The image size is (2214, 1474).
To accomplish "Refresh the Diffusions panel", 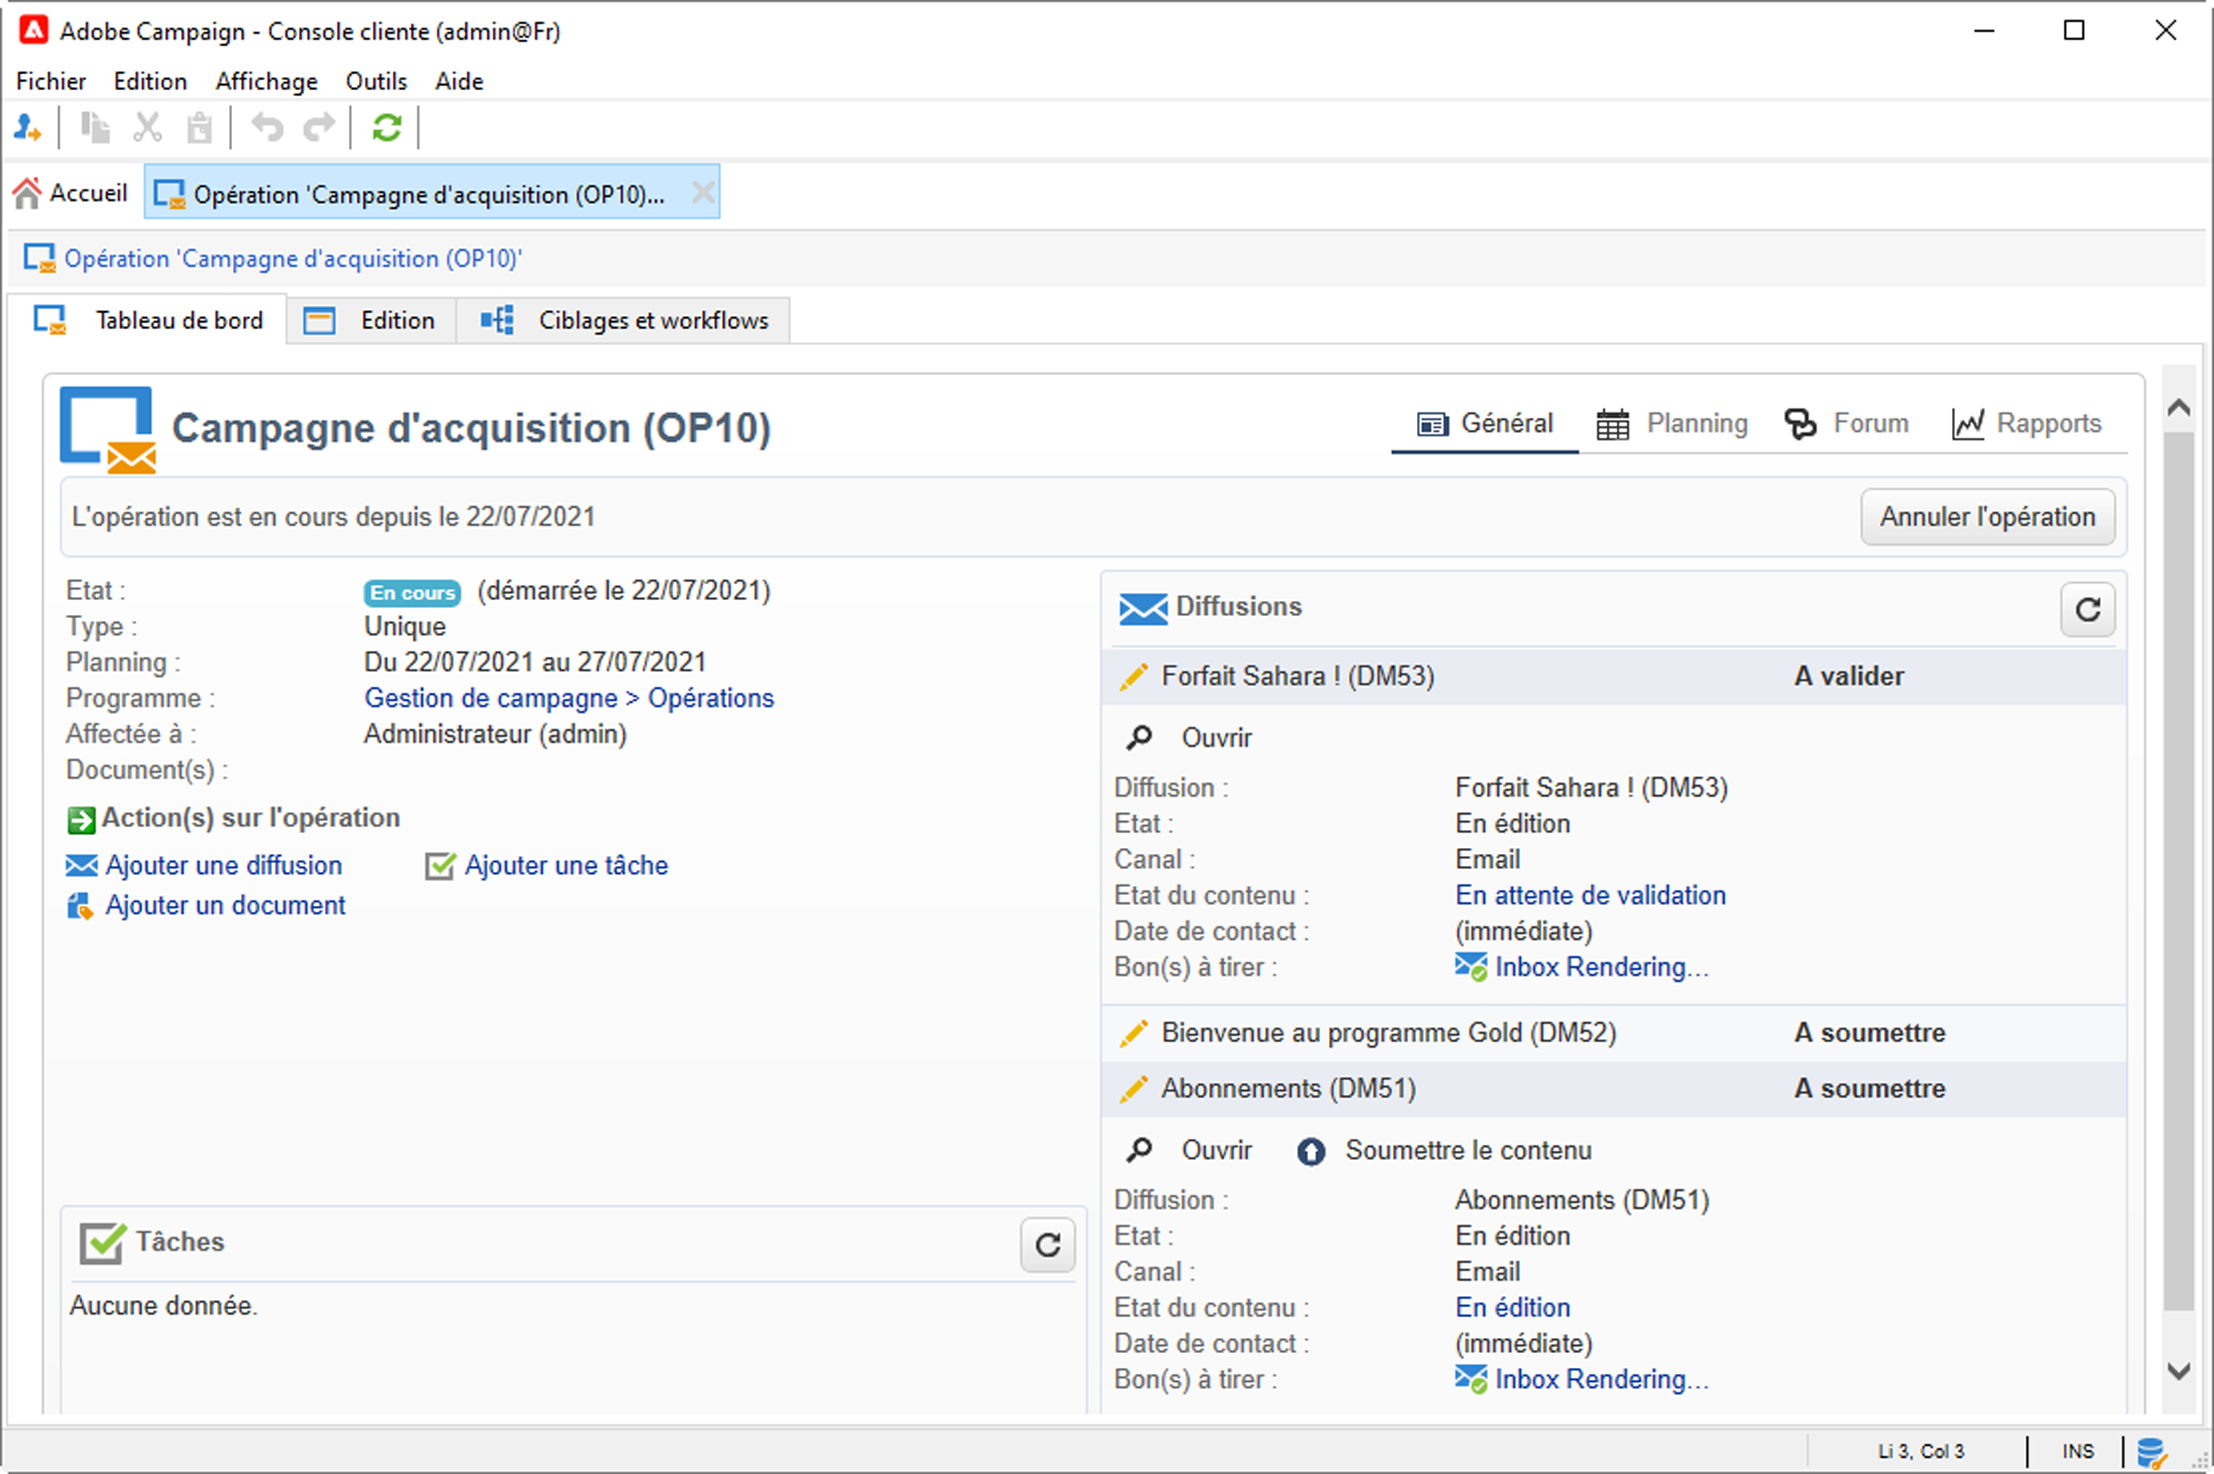I will click(x=2087, y=609).
